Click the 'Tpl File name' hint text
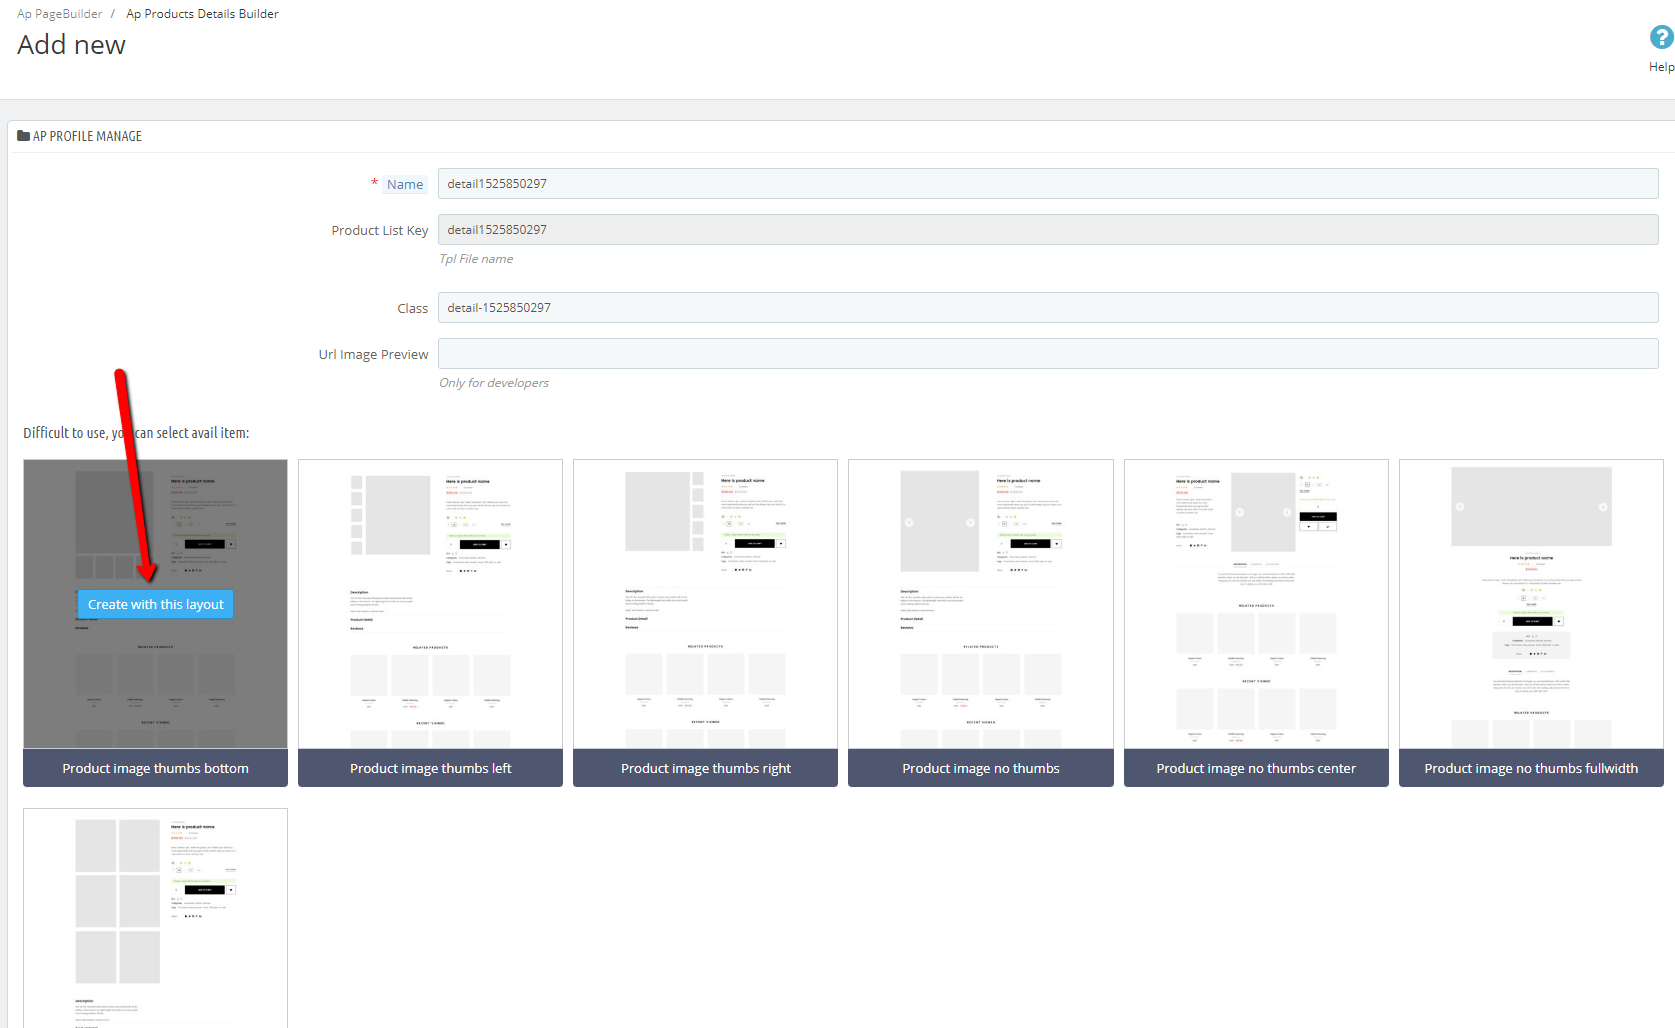1675x1028 pixels. coord(476,259)
